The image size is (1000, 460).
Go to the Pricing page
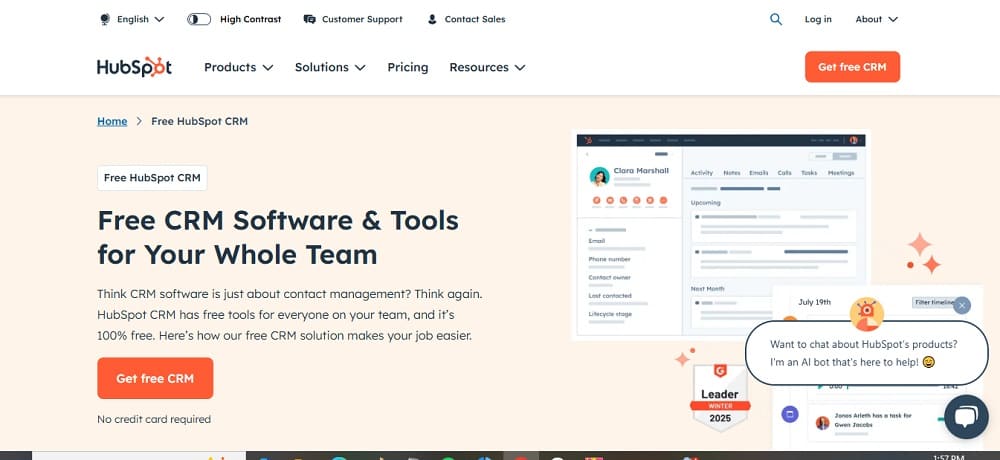(x=408, y=67)
